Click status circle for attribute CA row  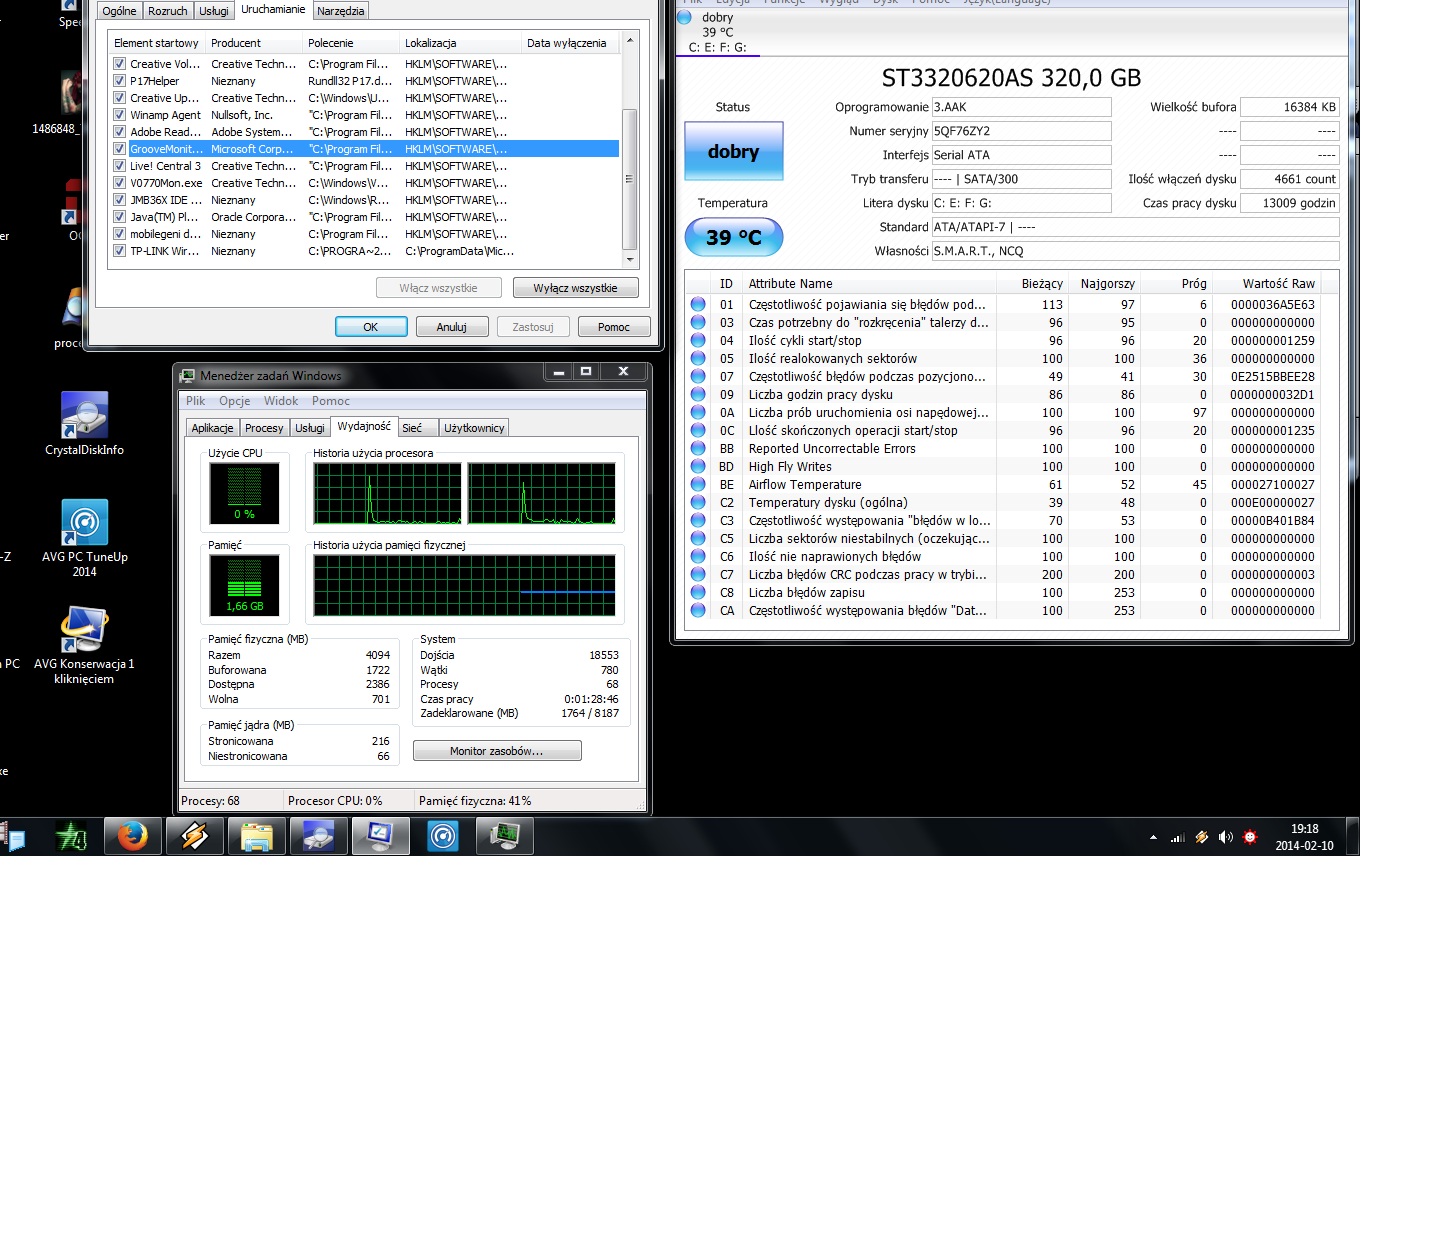coord(698,610)
